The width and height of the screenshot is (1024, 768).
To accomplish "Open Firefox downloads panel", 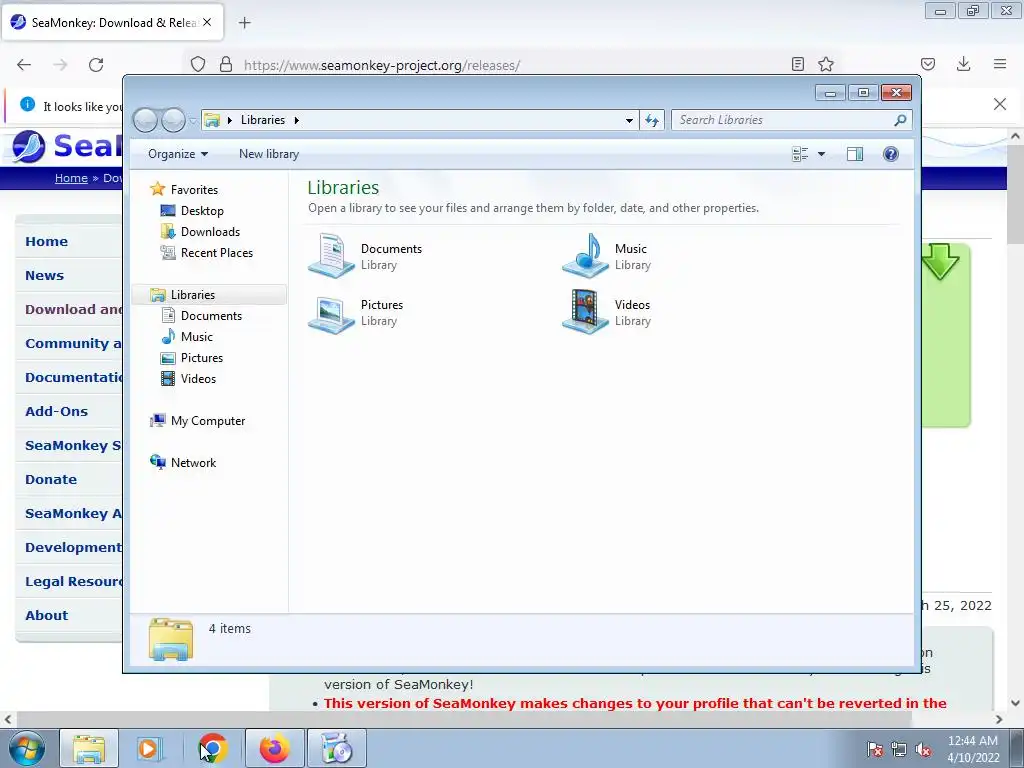I will pos(963,64).
